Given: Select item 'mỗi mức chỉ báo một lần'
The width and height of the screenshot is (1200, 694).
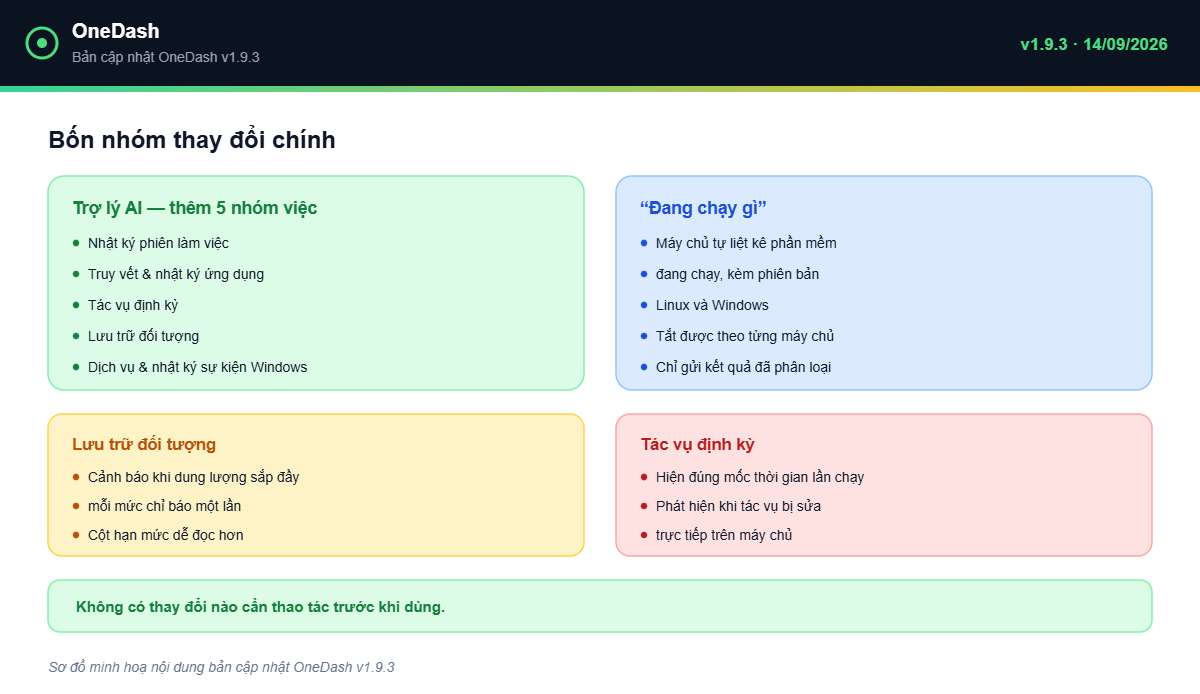Looking at the screenshot, I should pyautogui.click(x=164, y=506).
